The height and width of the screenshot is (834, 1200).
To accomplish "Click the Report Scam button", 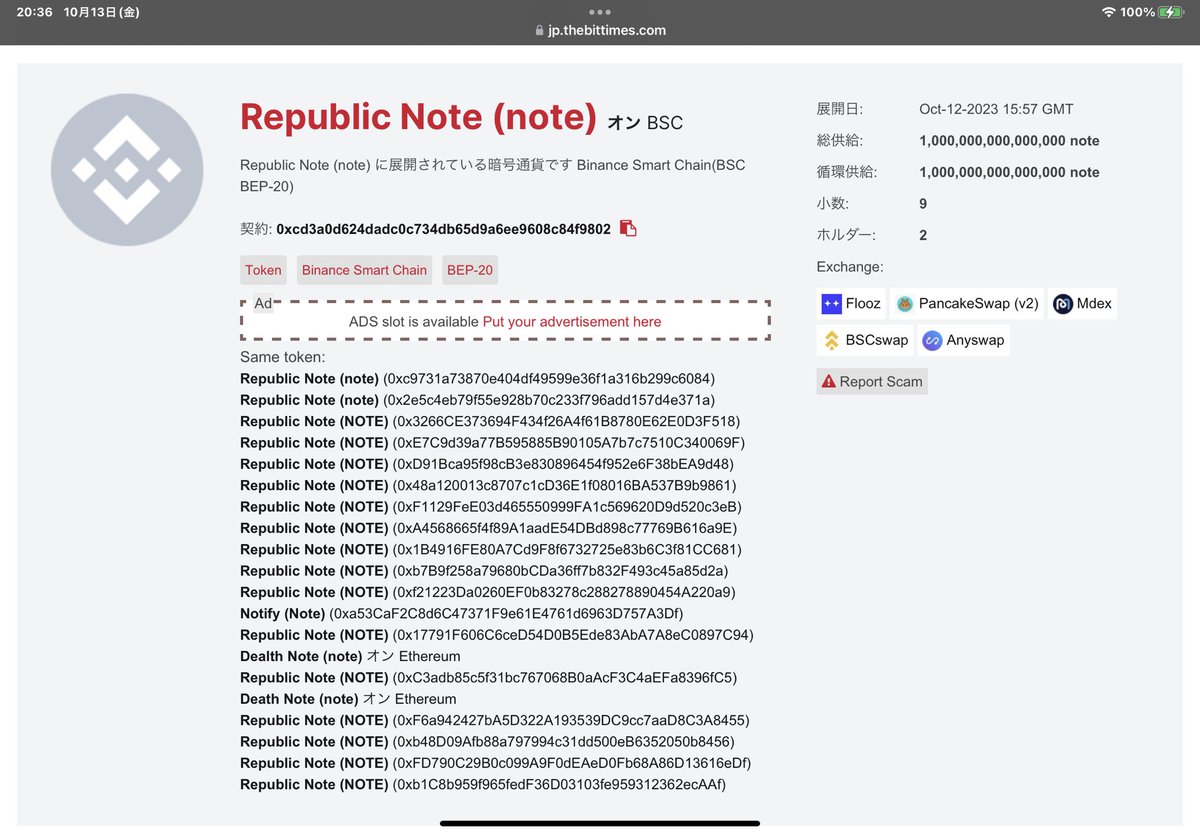I will (x=872, y=381).
